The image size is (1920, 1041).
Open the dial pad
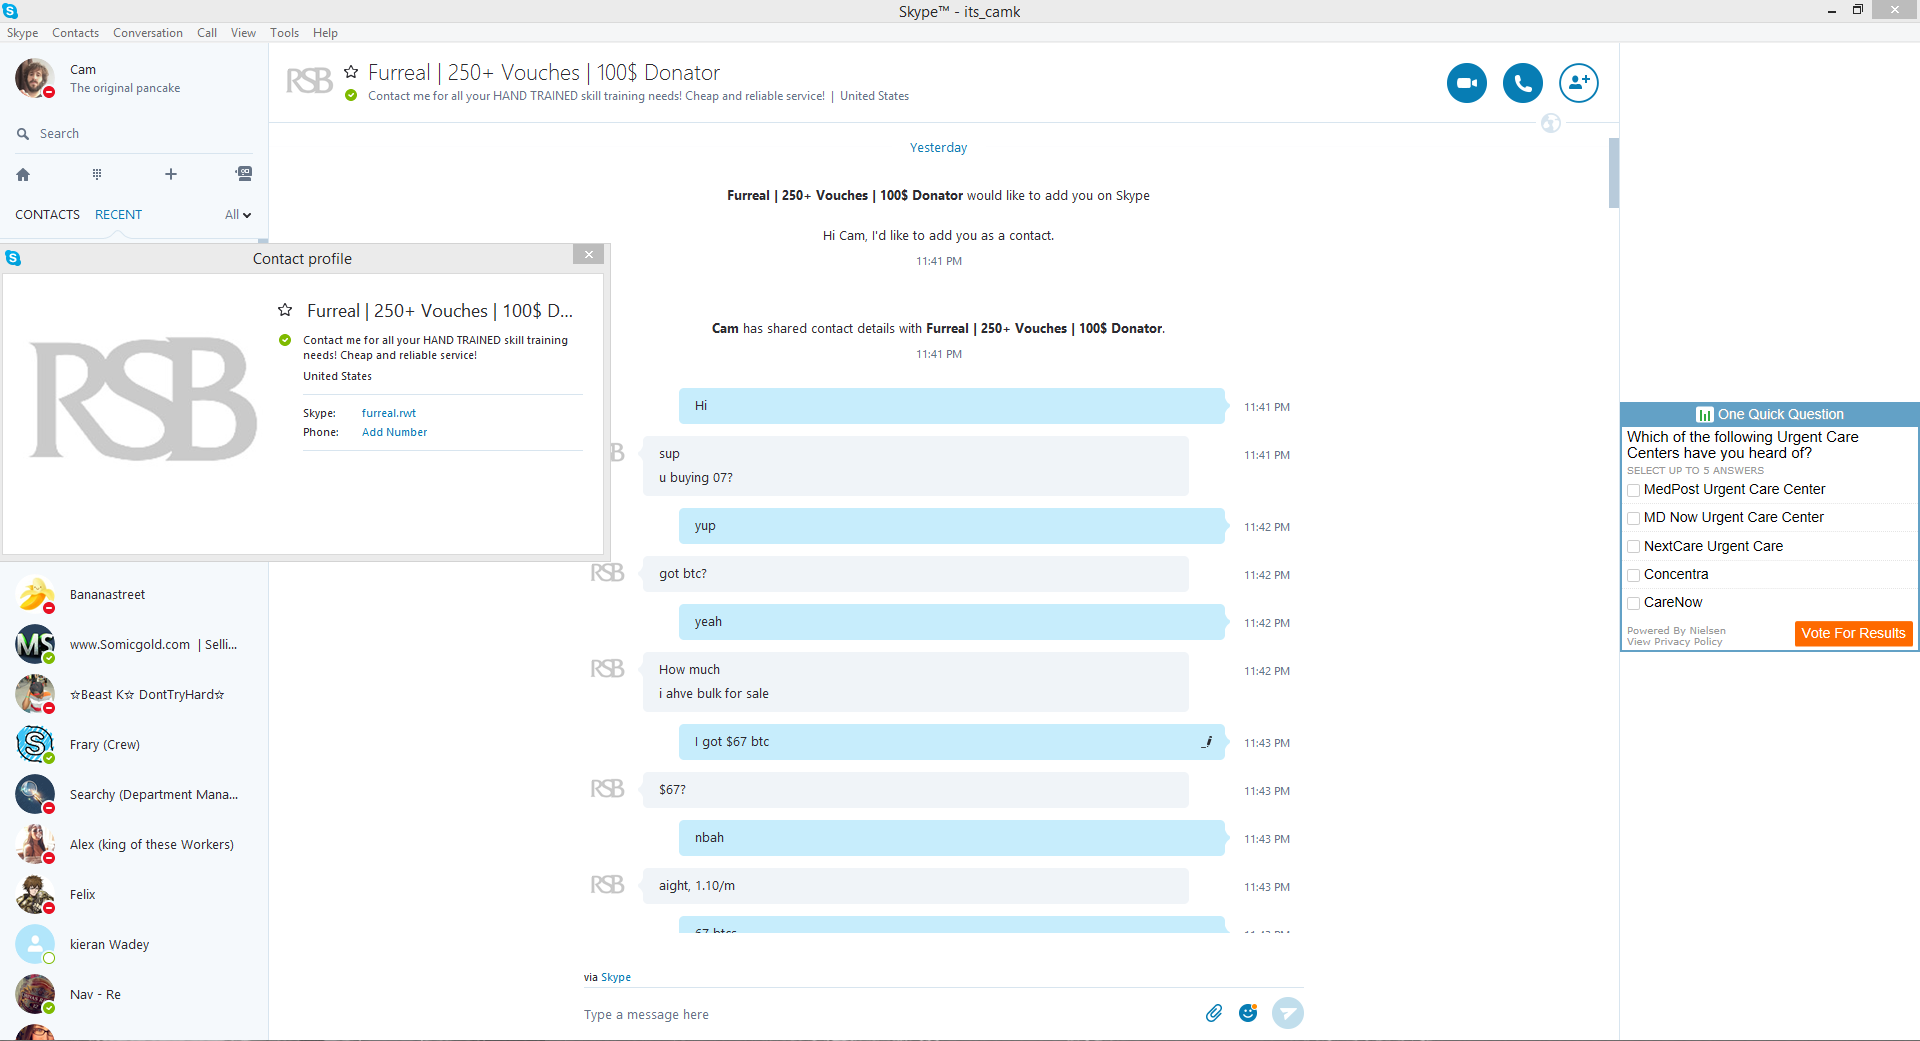point(97,174)
